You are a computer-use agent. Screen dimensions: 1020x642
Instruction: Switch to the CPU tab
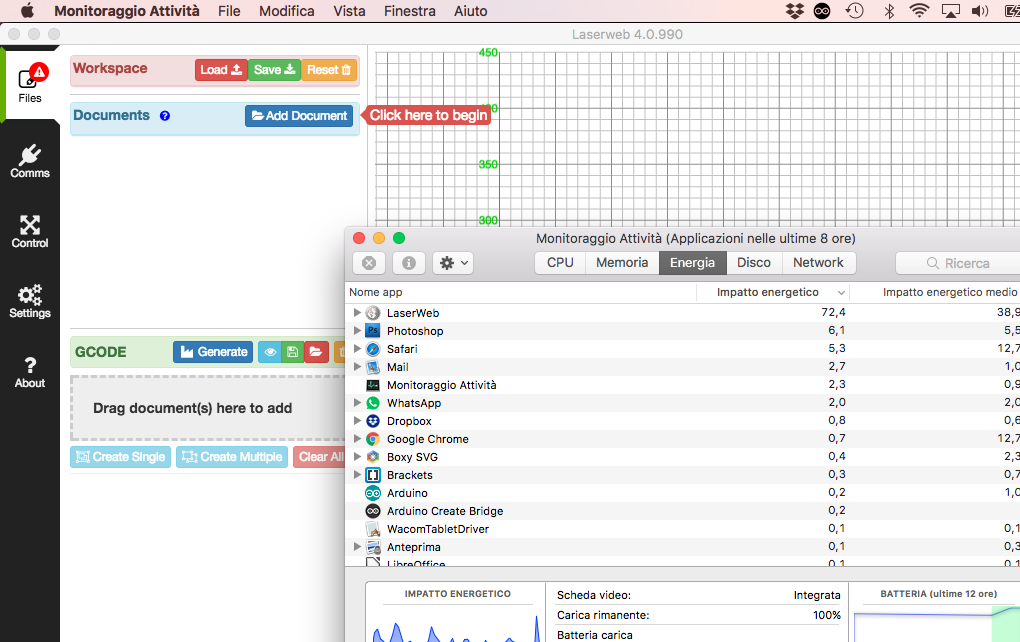point(560,263)
